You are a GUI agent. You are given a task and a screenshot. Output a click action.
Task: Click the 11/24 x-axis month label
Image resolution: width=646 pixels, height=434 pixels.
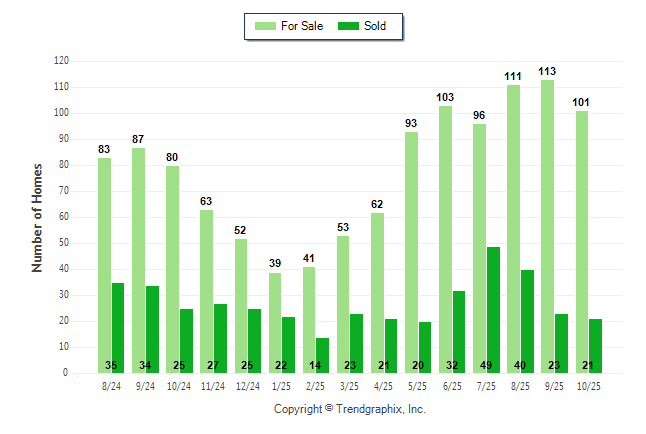coord(214,383)
